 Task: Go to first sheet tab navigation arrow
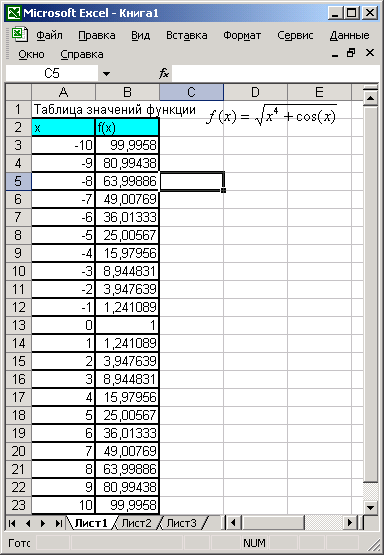(x=12, y=523)
